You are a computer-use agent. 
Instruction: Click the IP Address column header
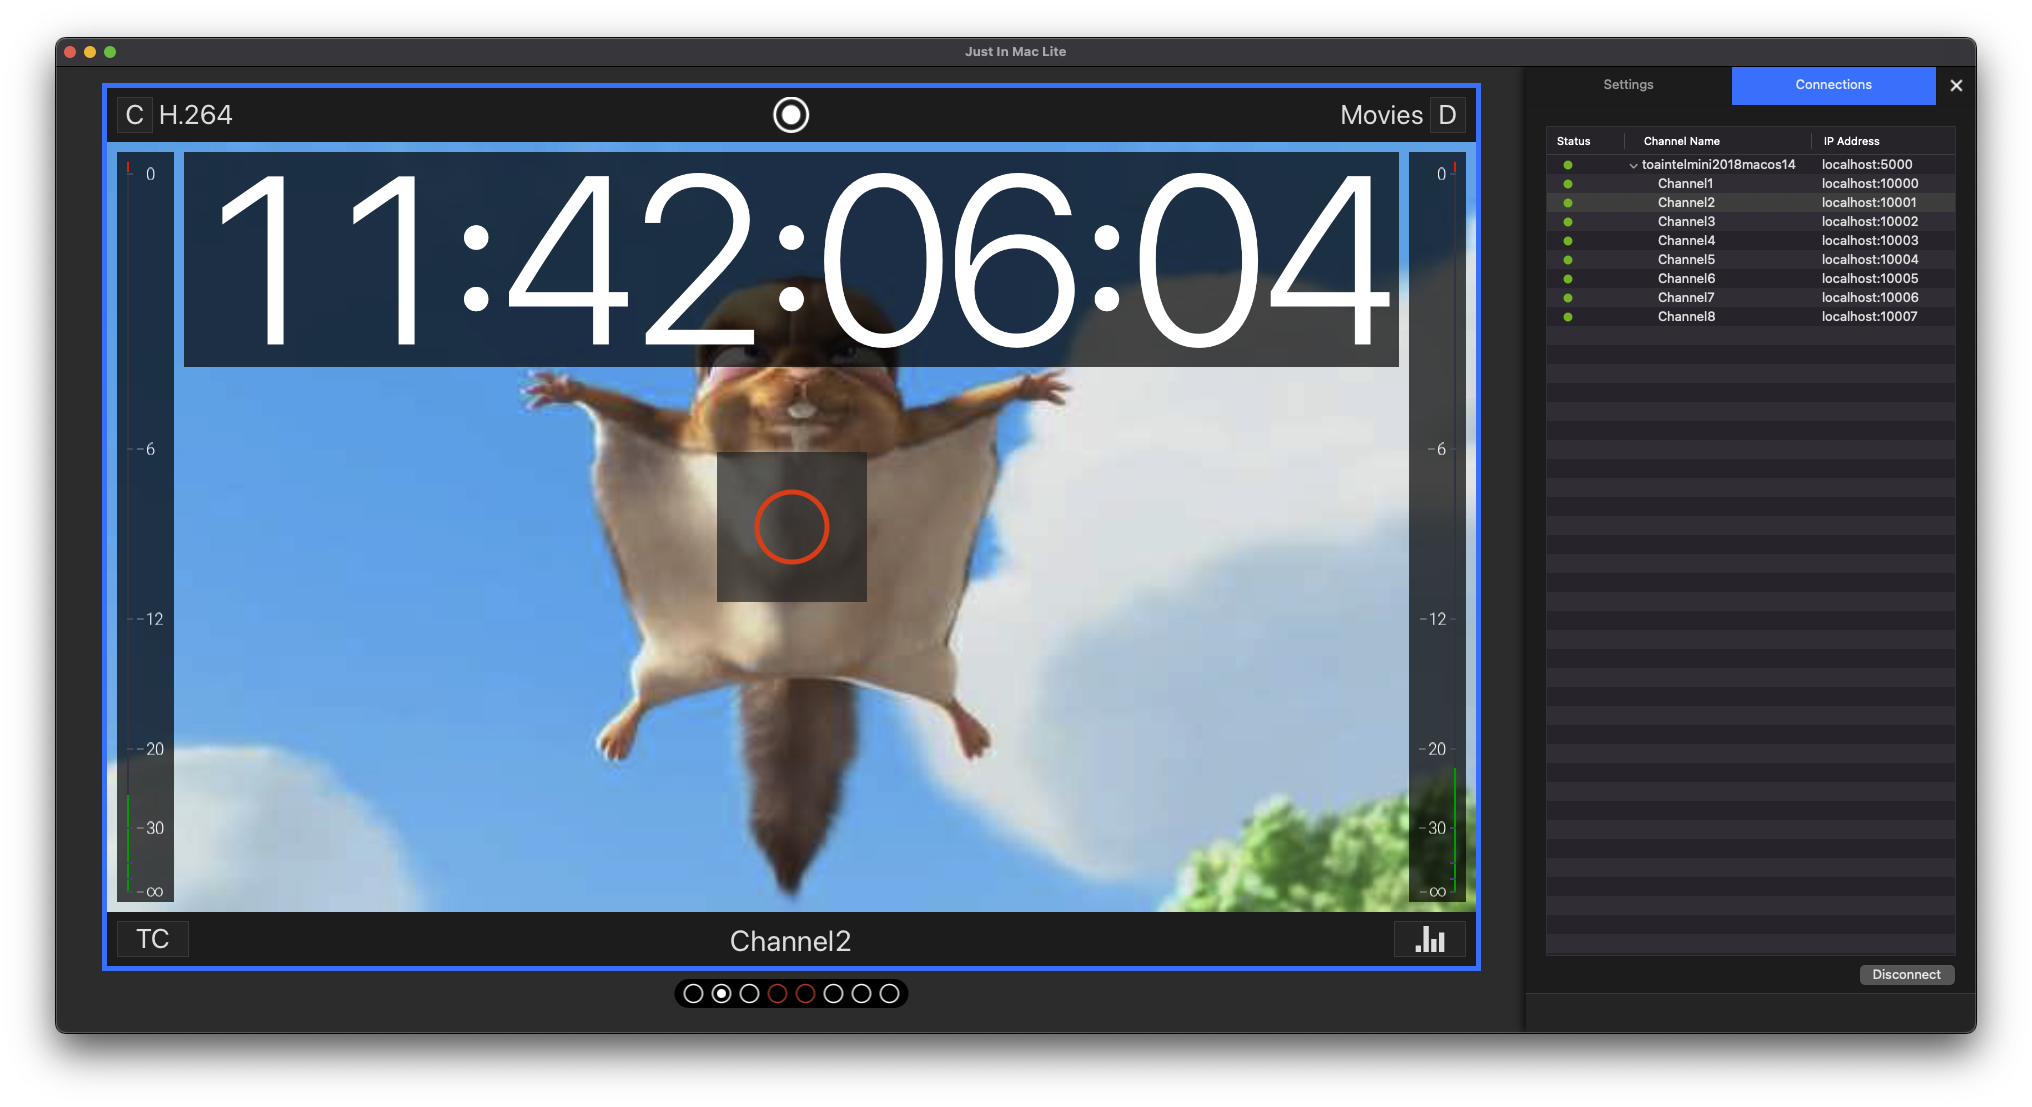1851,142
